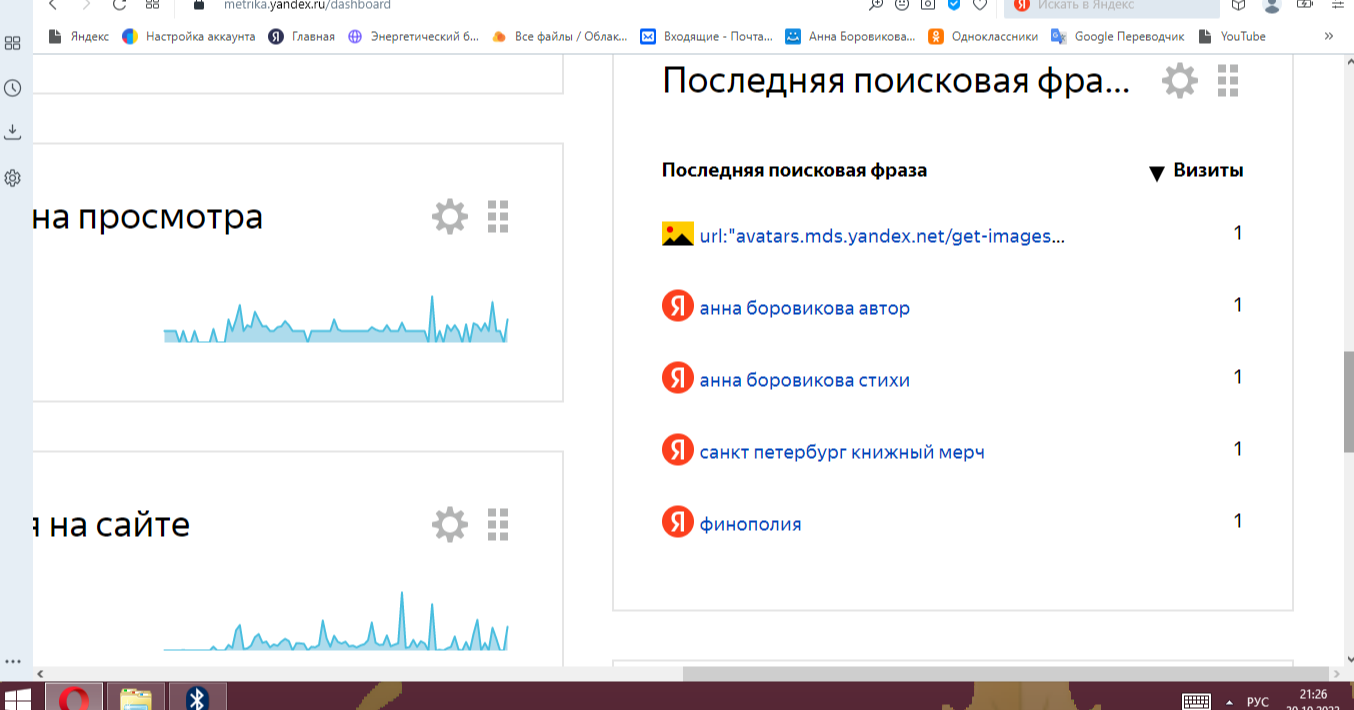Image resolution: width=1354 pixels, height=710 pixels.
Task: Click grid icon of 'на просмотра' widget
Action: 498,216
